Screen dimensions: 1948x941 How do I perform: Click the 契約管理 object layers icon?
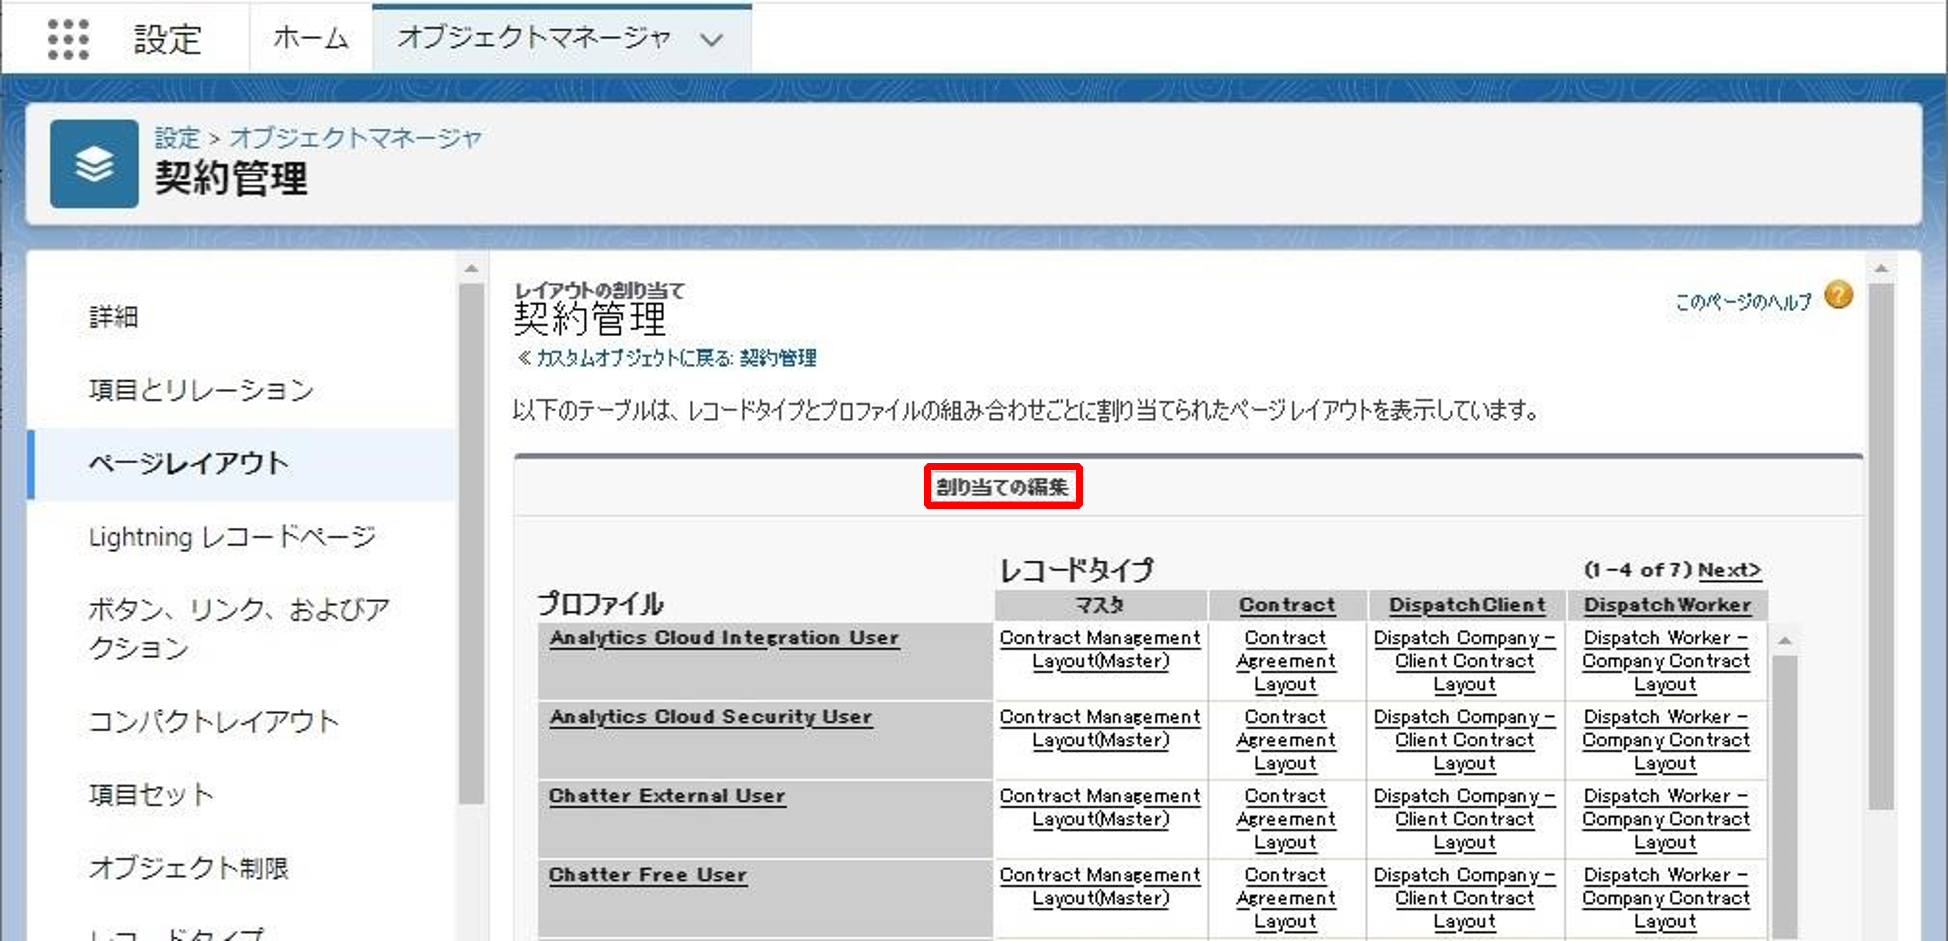point(94,164)
